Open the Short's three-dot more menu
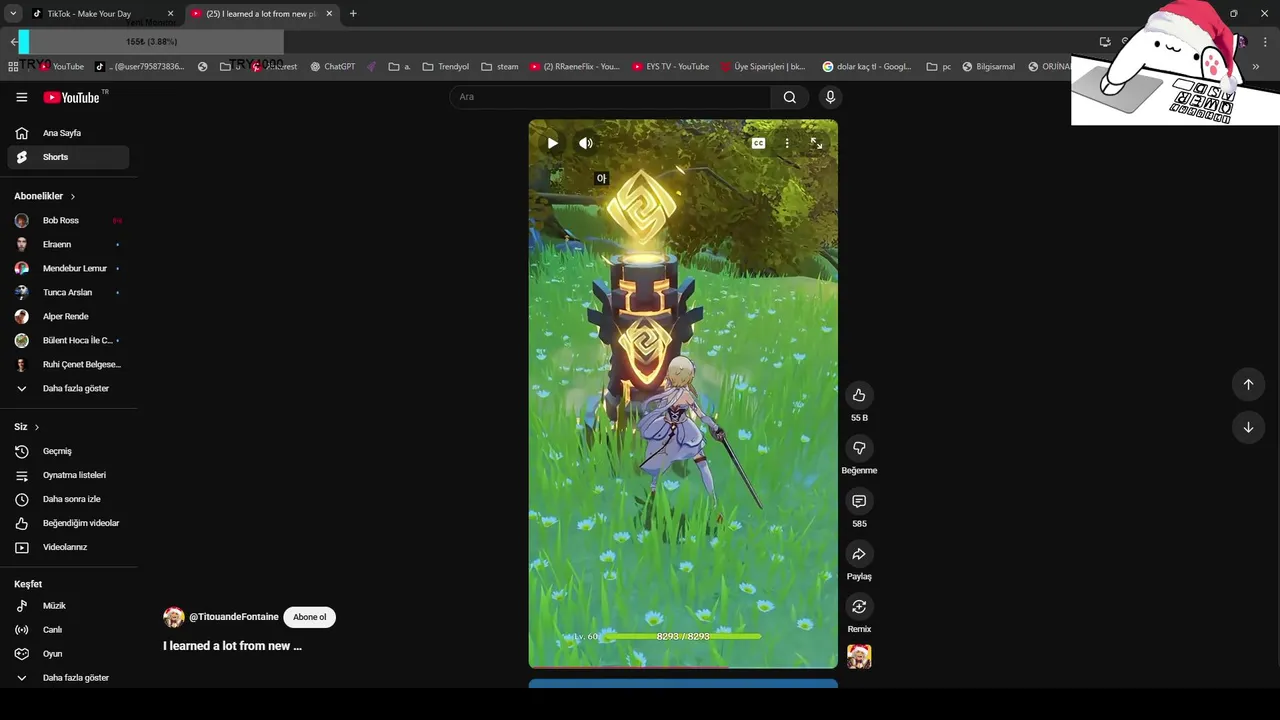Image resolution: width=1280 pixels, height=720 pixels. (x=787, y=143)
